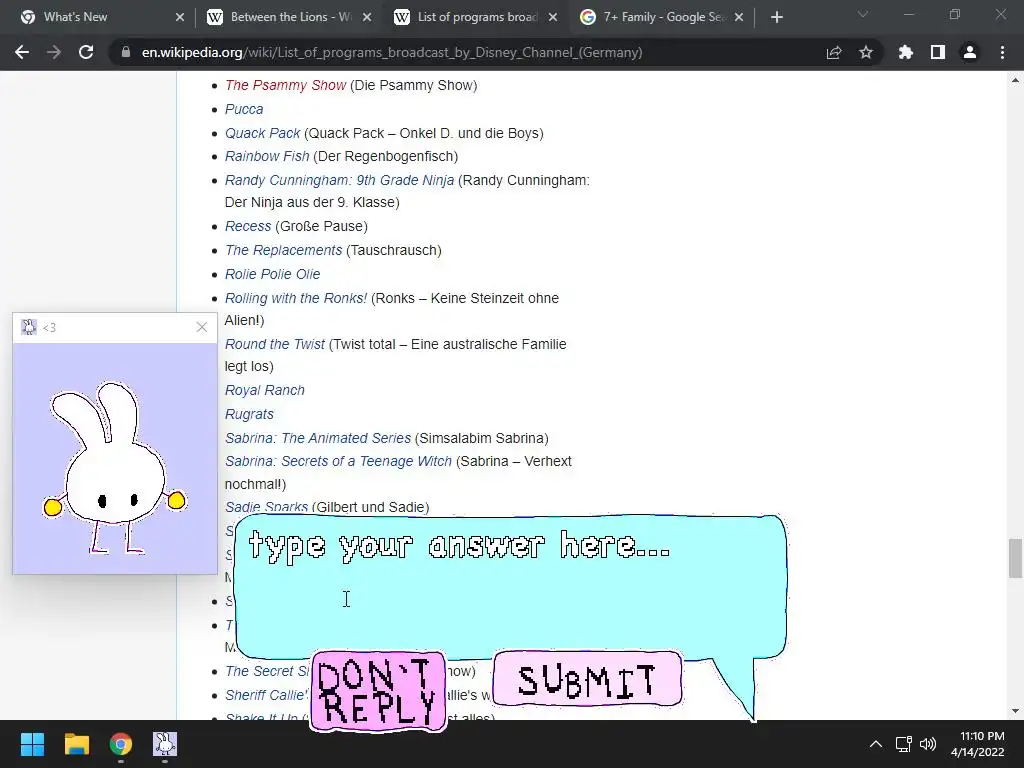Viewport: 1024px width, 768px height.
Task: Close the List of programs tab
Action: point(553,17)
